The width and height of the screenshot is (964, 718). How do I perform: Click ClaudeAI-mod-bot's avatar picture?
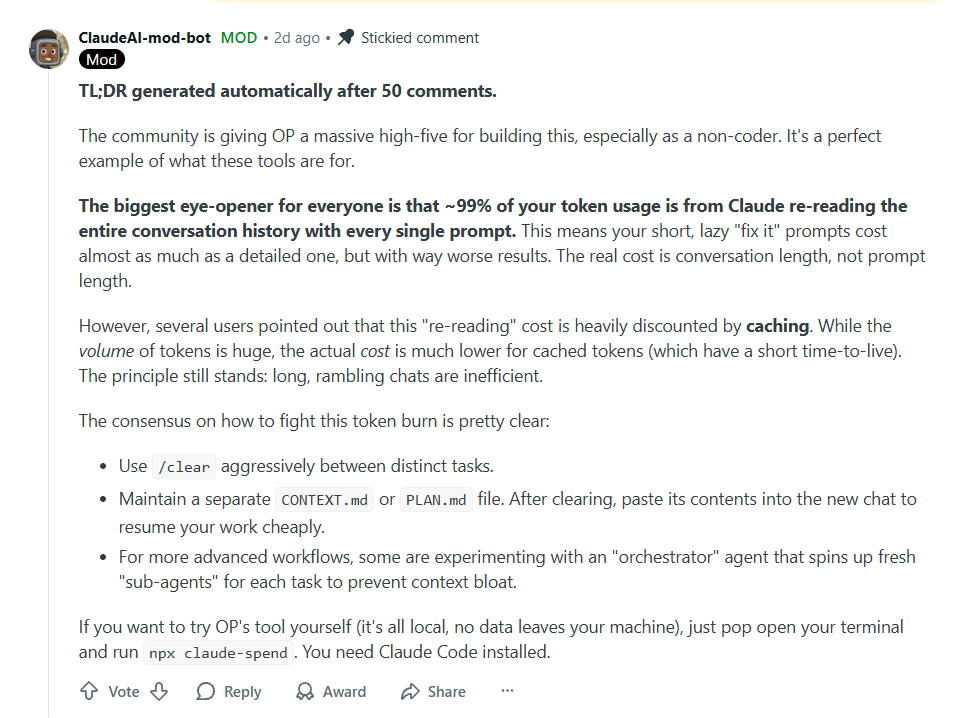[47, 47]
